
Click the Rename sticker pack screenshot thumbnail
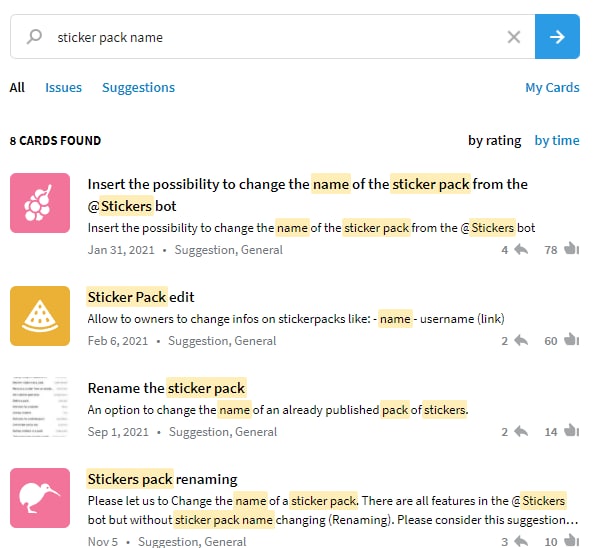click(x=40, y=407)
